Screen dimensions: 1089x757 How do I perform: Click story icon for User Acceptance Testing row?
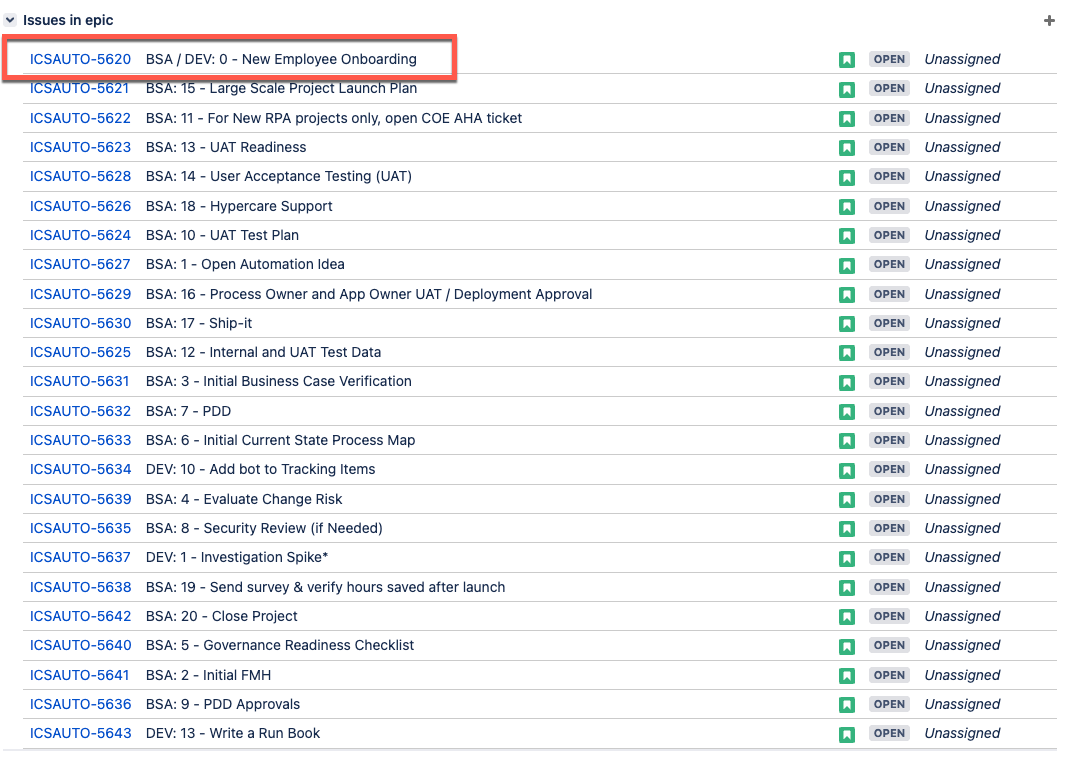tap(847, 177)
